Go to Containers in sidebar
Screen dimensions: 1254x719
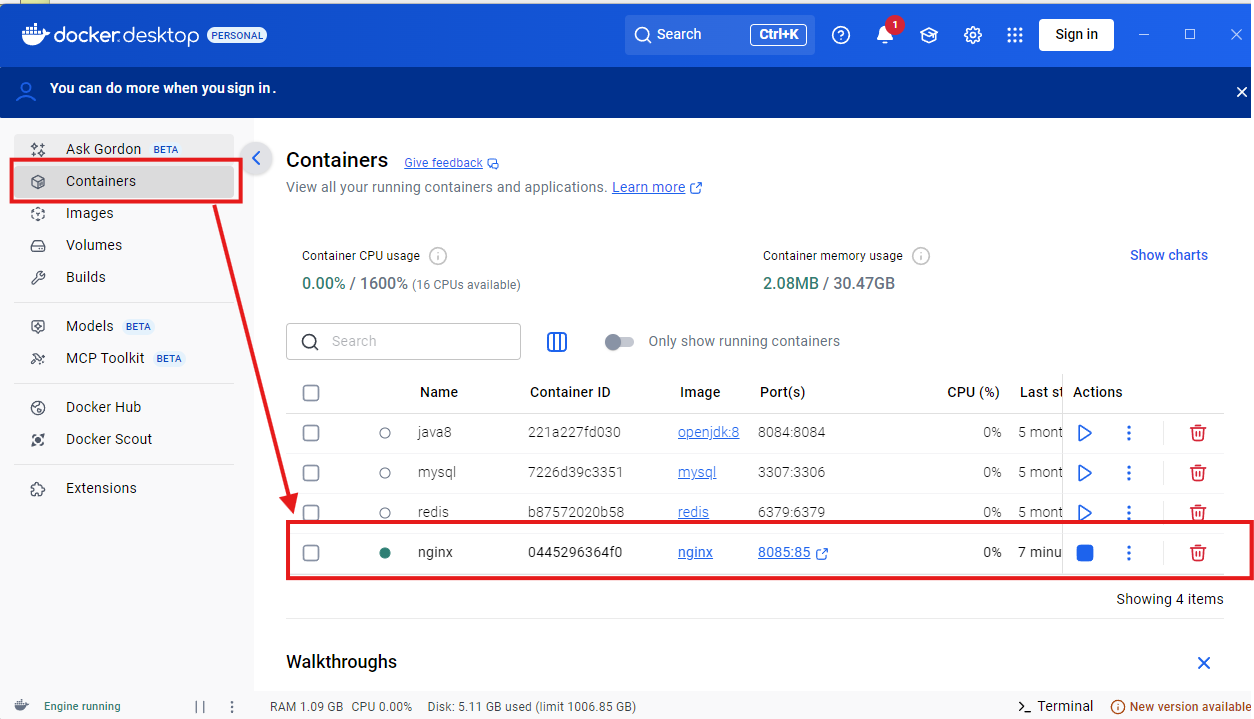[124, 181]
